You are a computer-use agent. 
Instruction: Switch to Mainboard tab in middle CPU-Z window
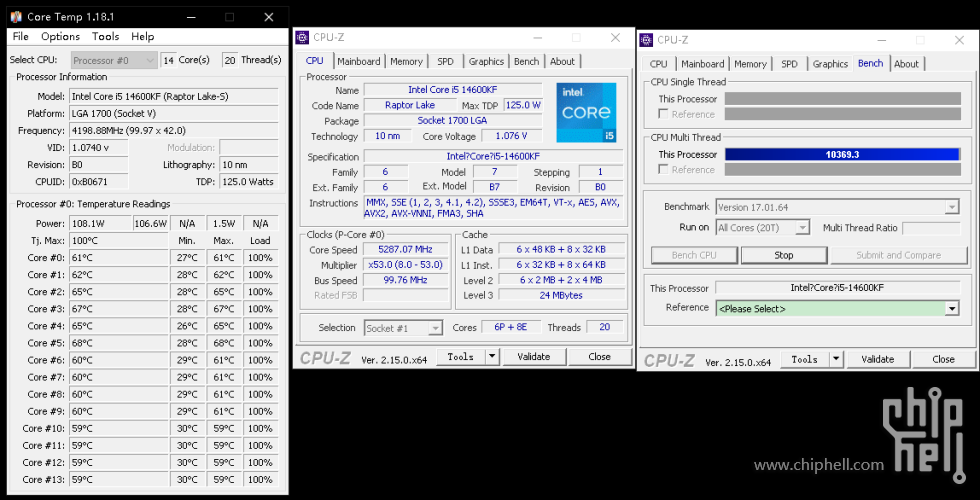point(359,61)
